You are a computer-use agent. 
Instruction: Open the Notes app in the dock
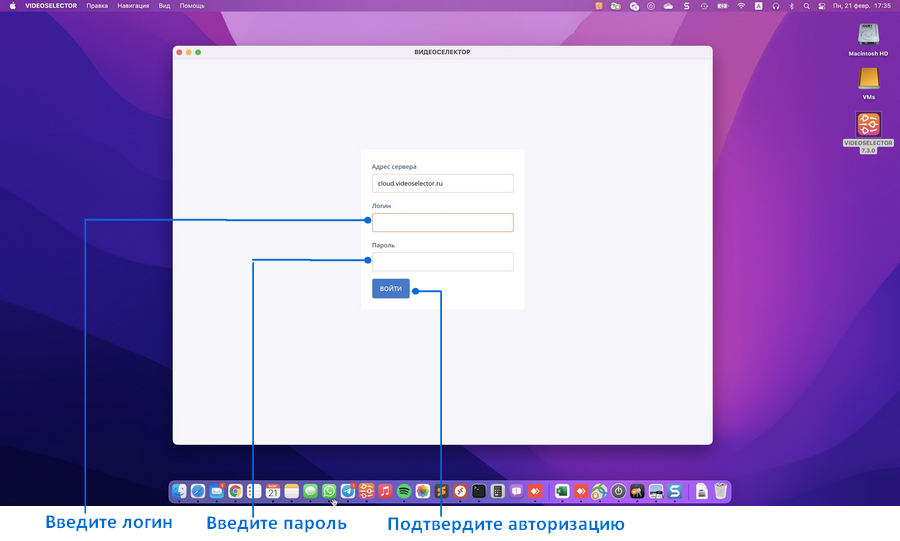coord(292,491)
